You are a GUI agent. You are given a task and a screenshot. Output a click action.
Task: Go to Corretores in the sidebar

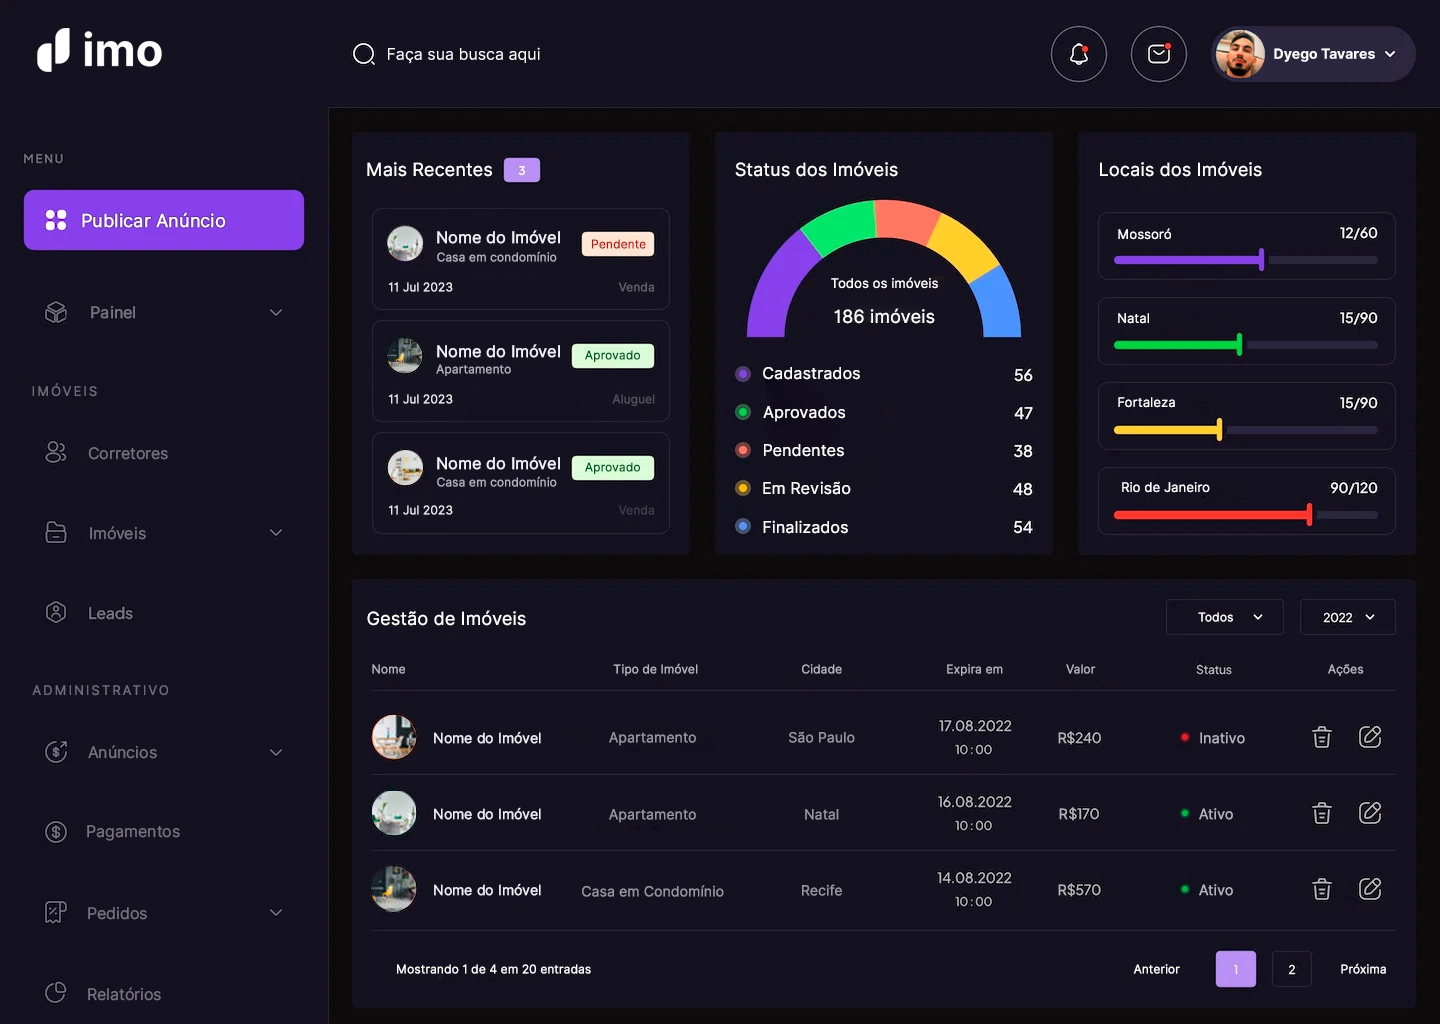click(x=127, y=453)
